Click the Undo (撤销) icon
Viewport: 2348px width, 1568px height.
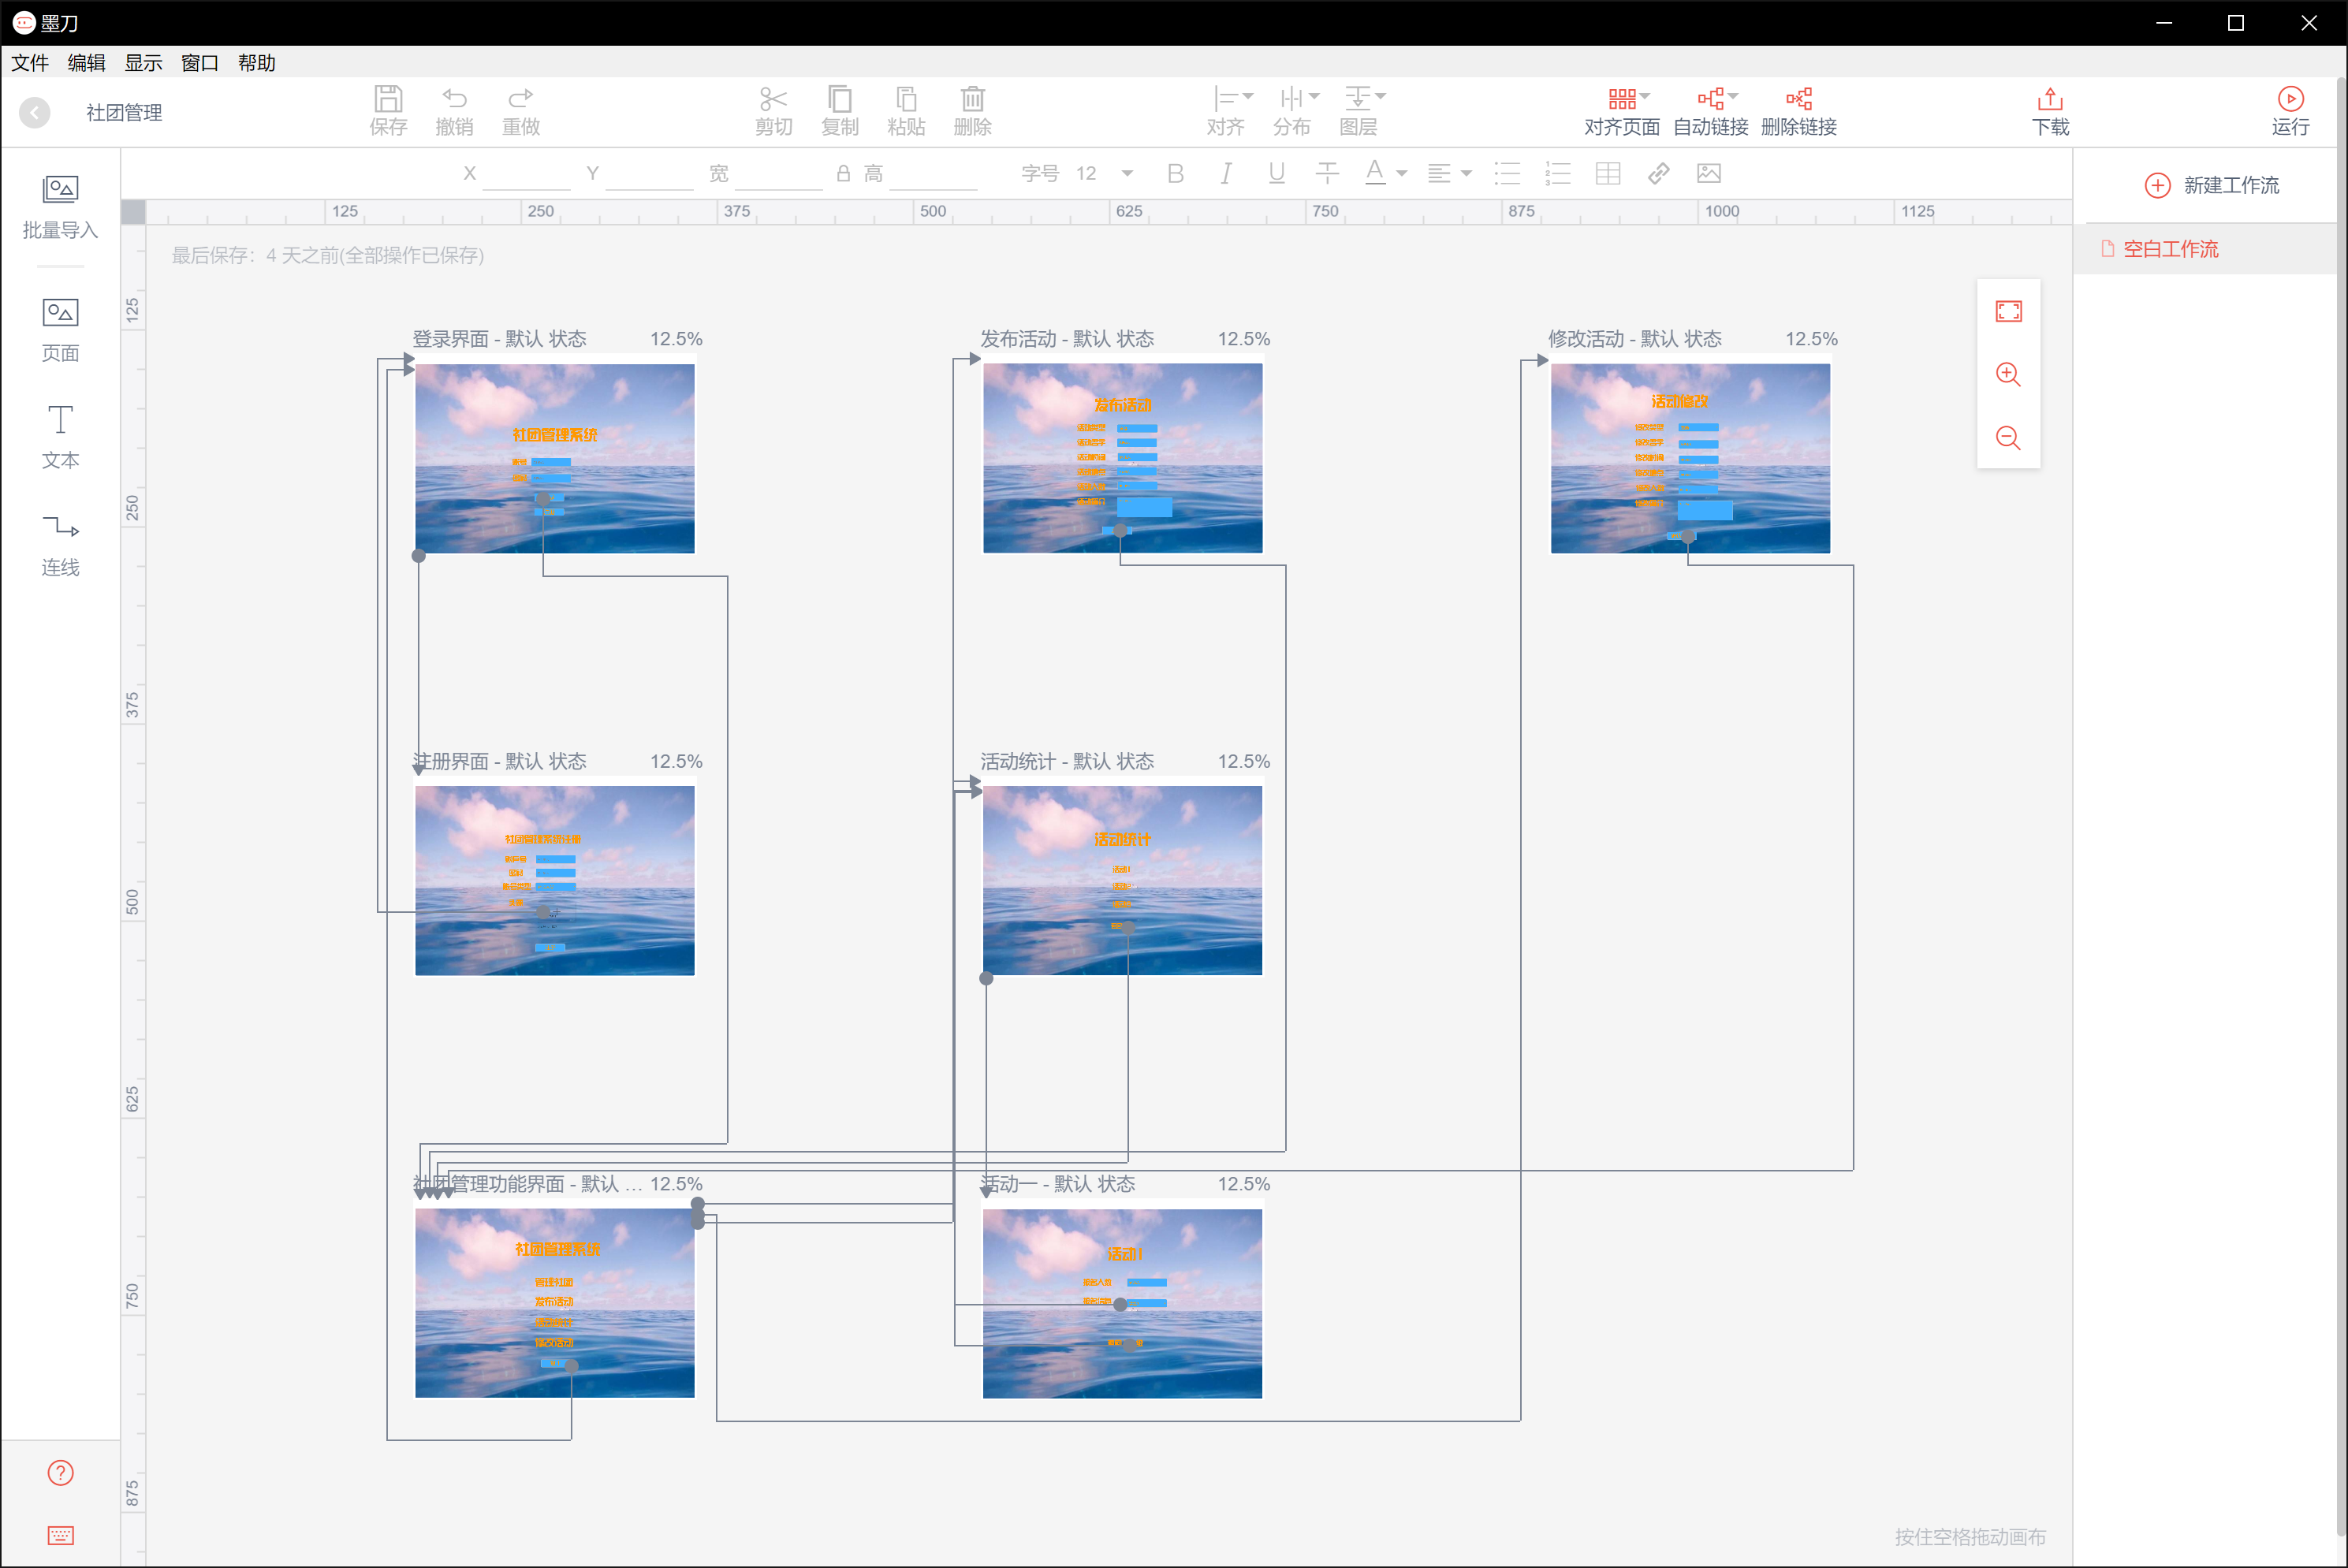[454, 99]
